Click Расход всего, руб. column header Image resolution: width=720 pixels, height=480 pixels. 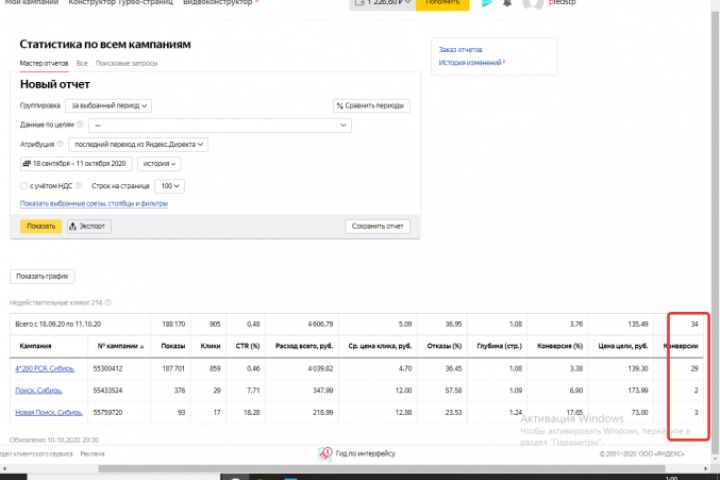pos(304,346)
